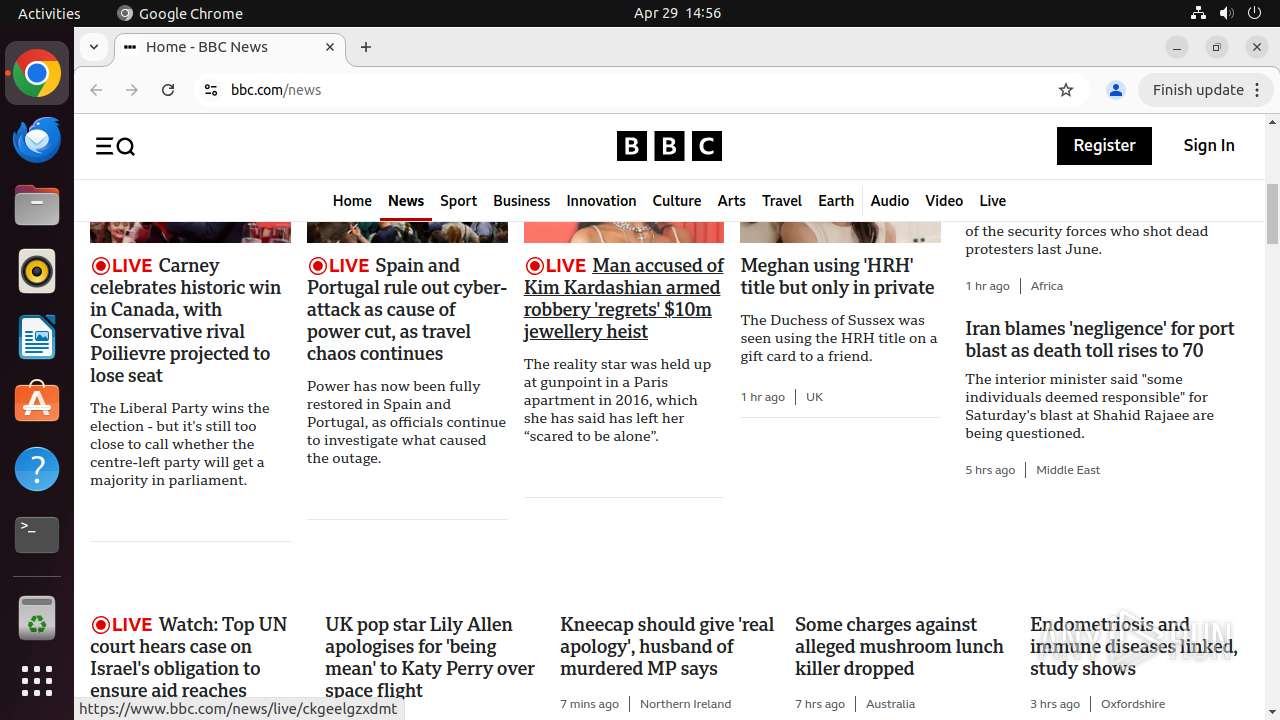Read Endometriosis and immune diseases article
Screen dimensions: 1280x720
(x=1134, y=646)
